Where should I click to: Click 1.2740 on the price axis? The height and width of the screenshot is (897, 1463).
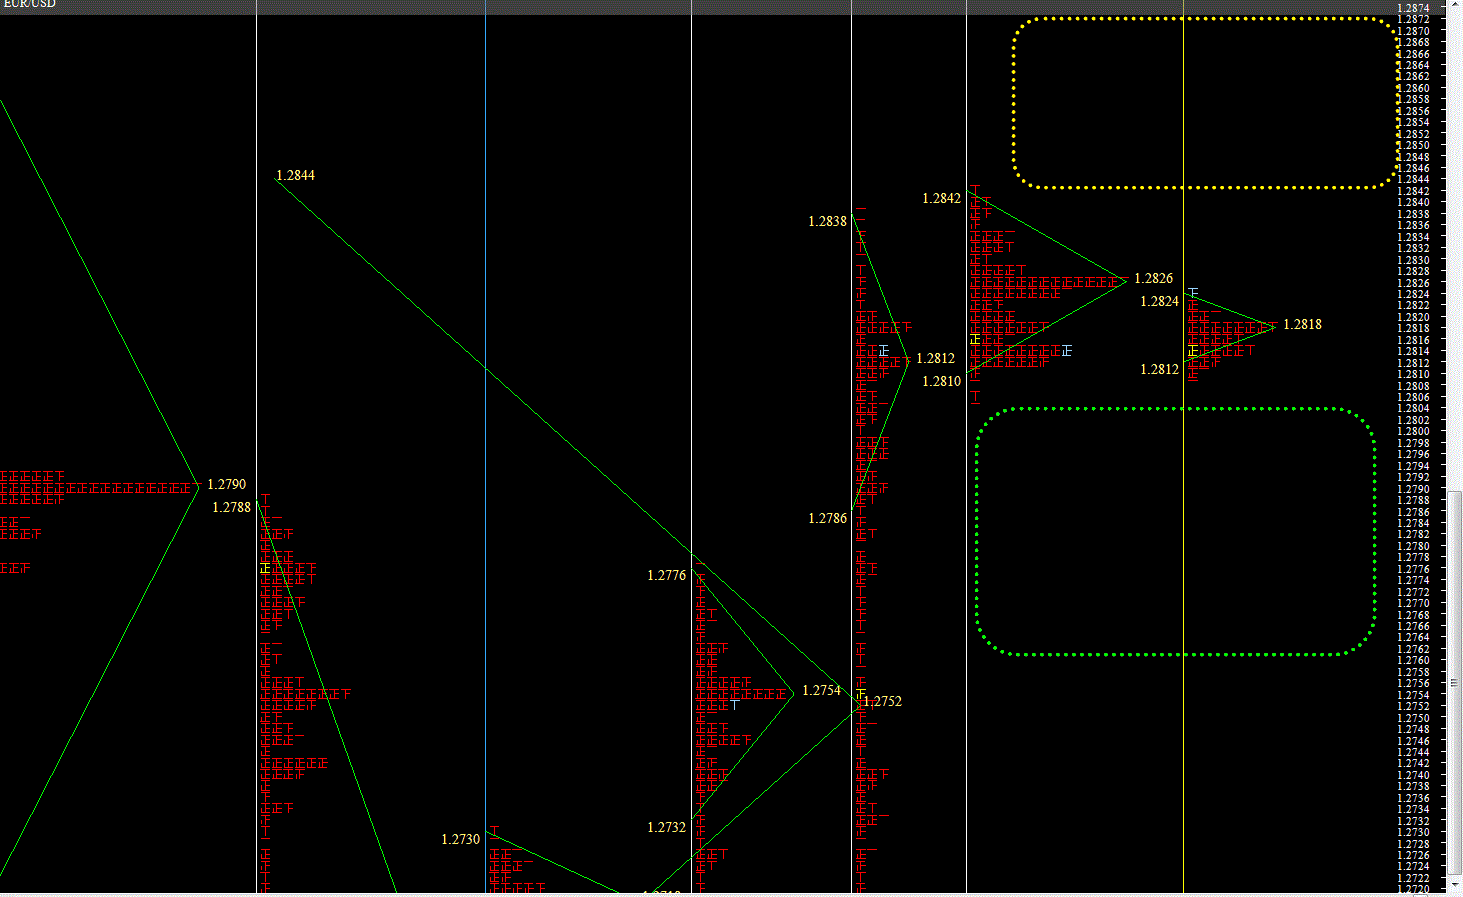pos(1413,775)
